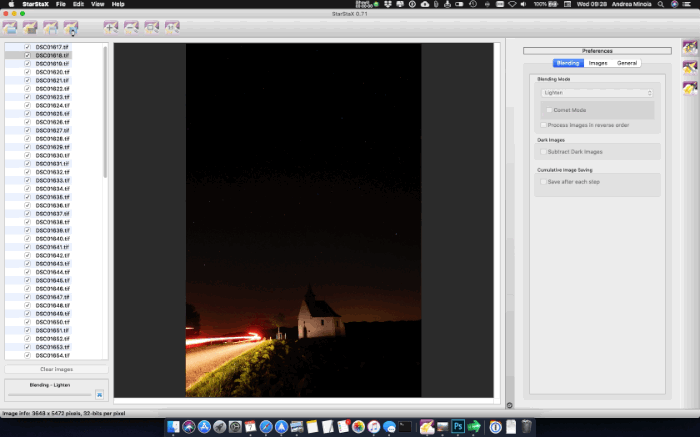Click the Preferences panel header
700x437 pixels.
click(x=597, y=51)
